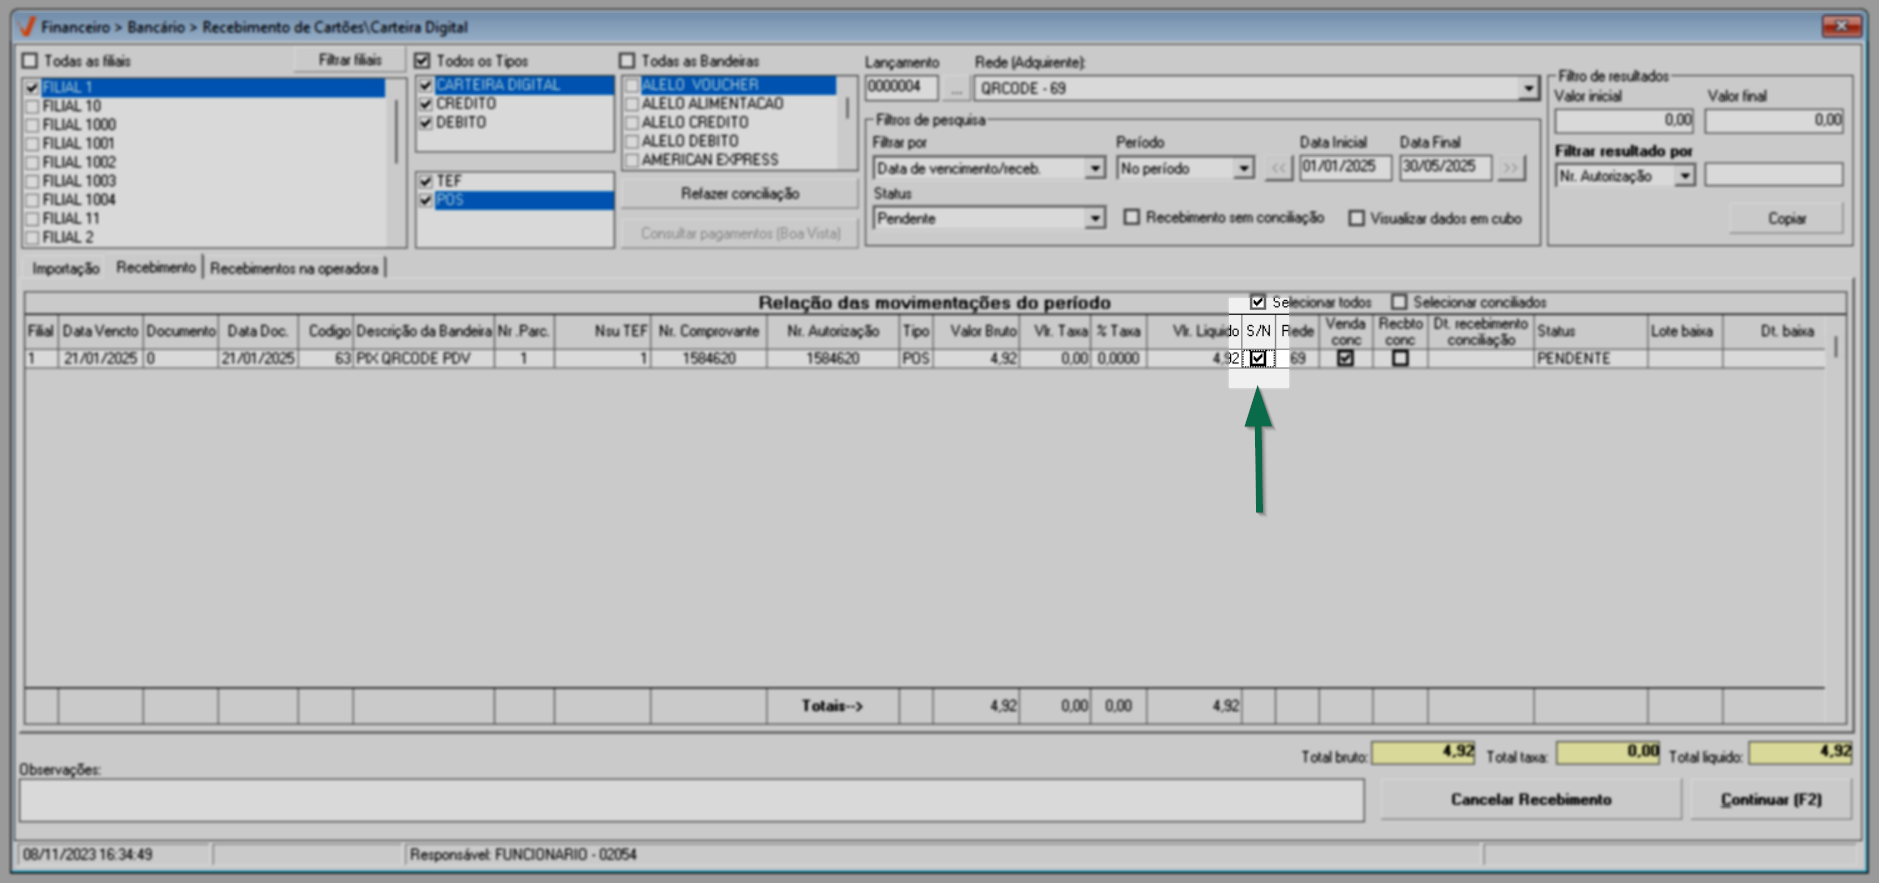This screenshot has width=1879, height=883.
Task: Enable Visualizar dados em cubo
Action: (1356, 218)
